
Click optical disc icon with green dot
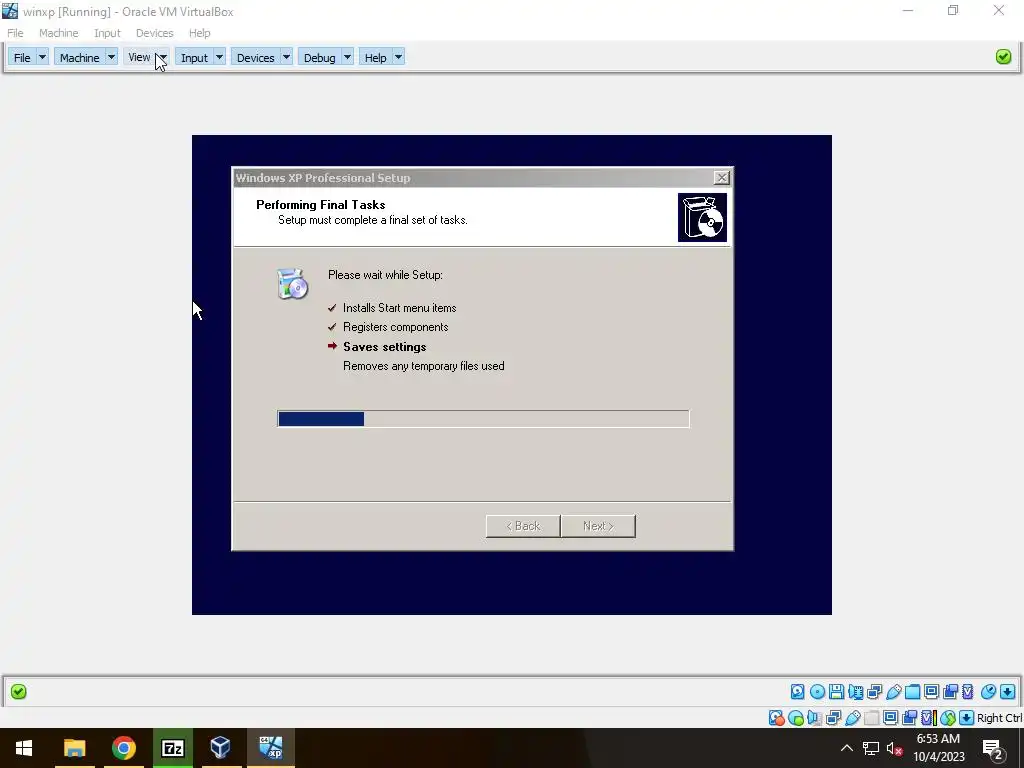(795, 718)
